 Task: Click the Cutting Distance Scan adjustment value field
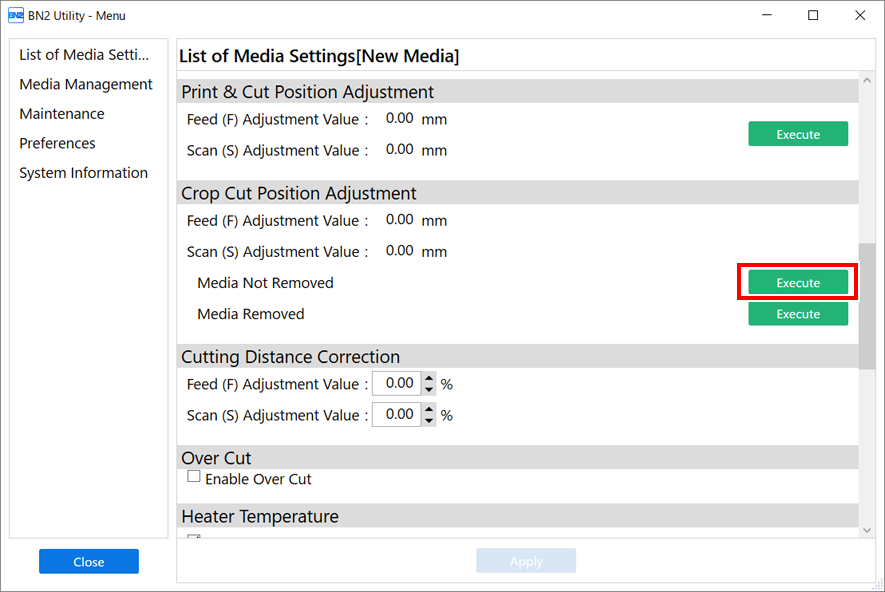coord(397,415)
